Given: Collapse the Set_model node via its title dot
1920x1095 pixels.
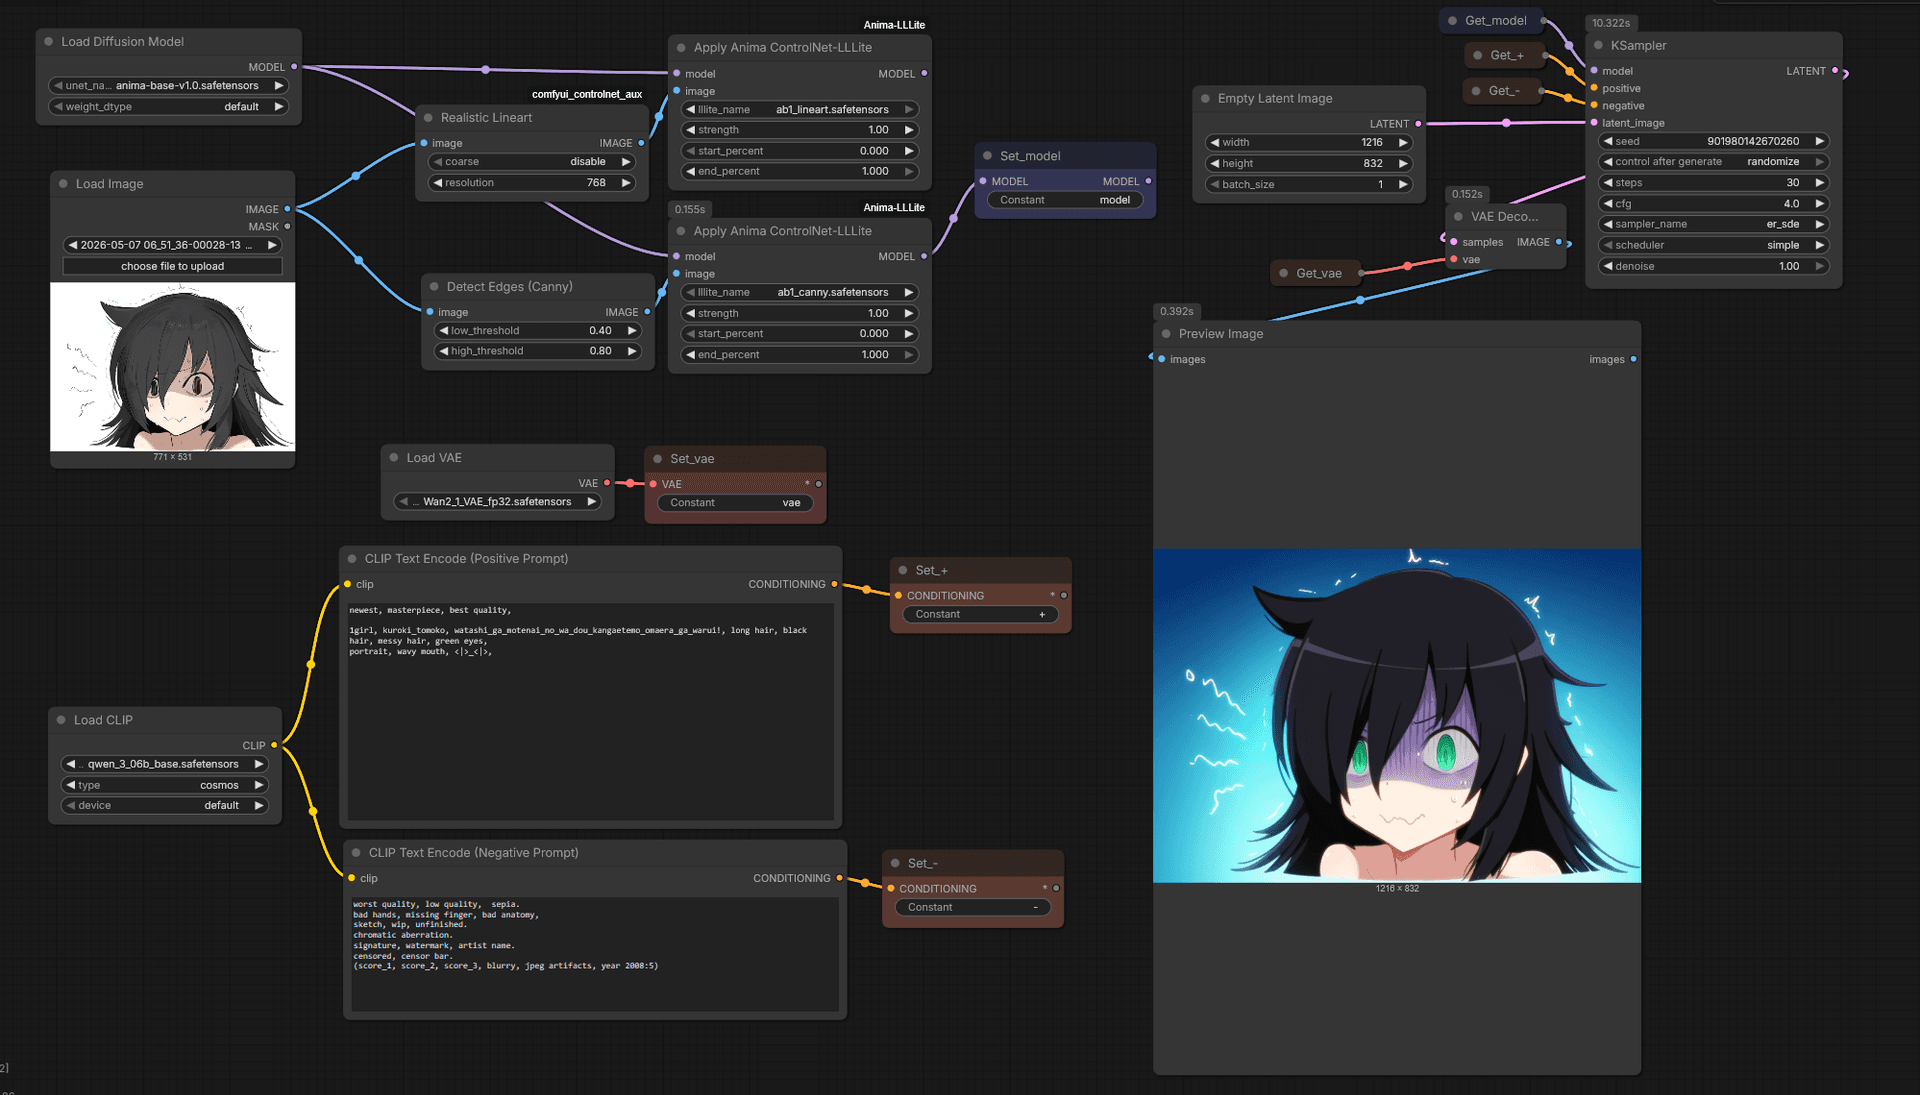Looking at the screenshot, I should tap(987, 156).
